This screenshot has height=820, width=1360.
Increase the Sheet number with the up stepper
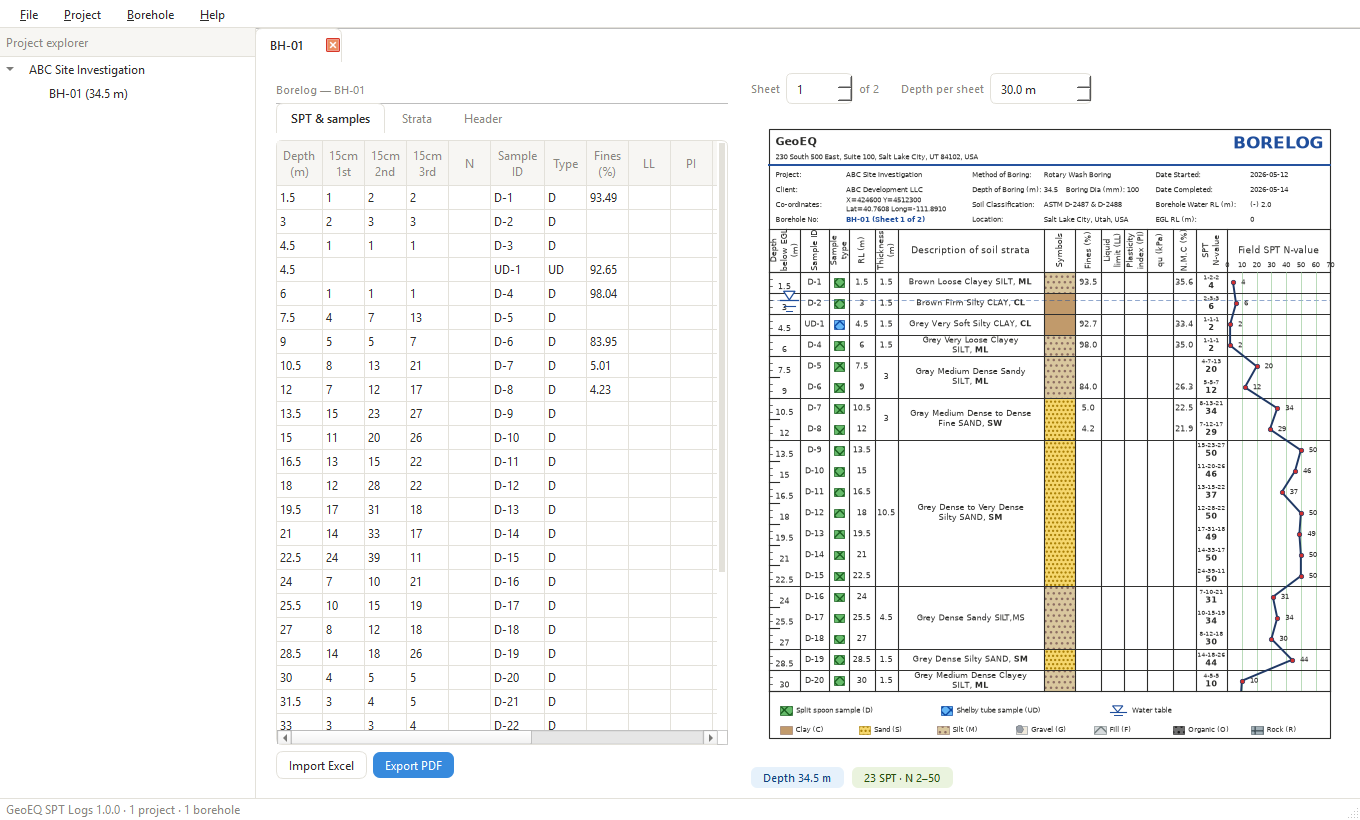[x=845, y=82]
